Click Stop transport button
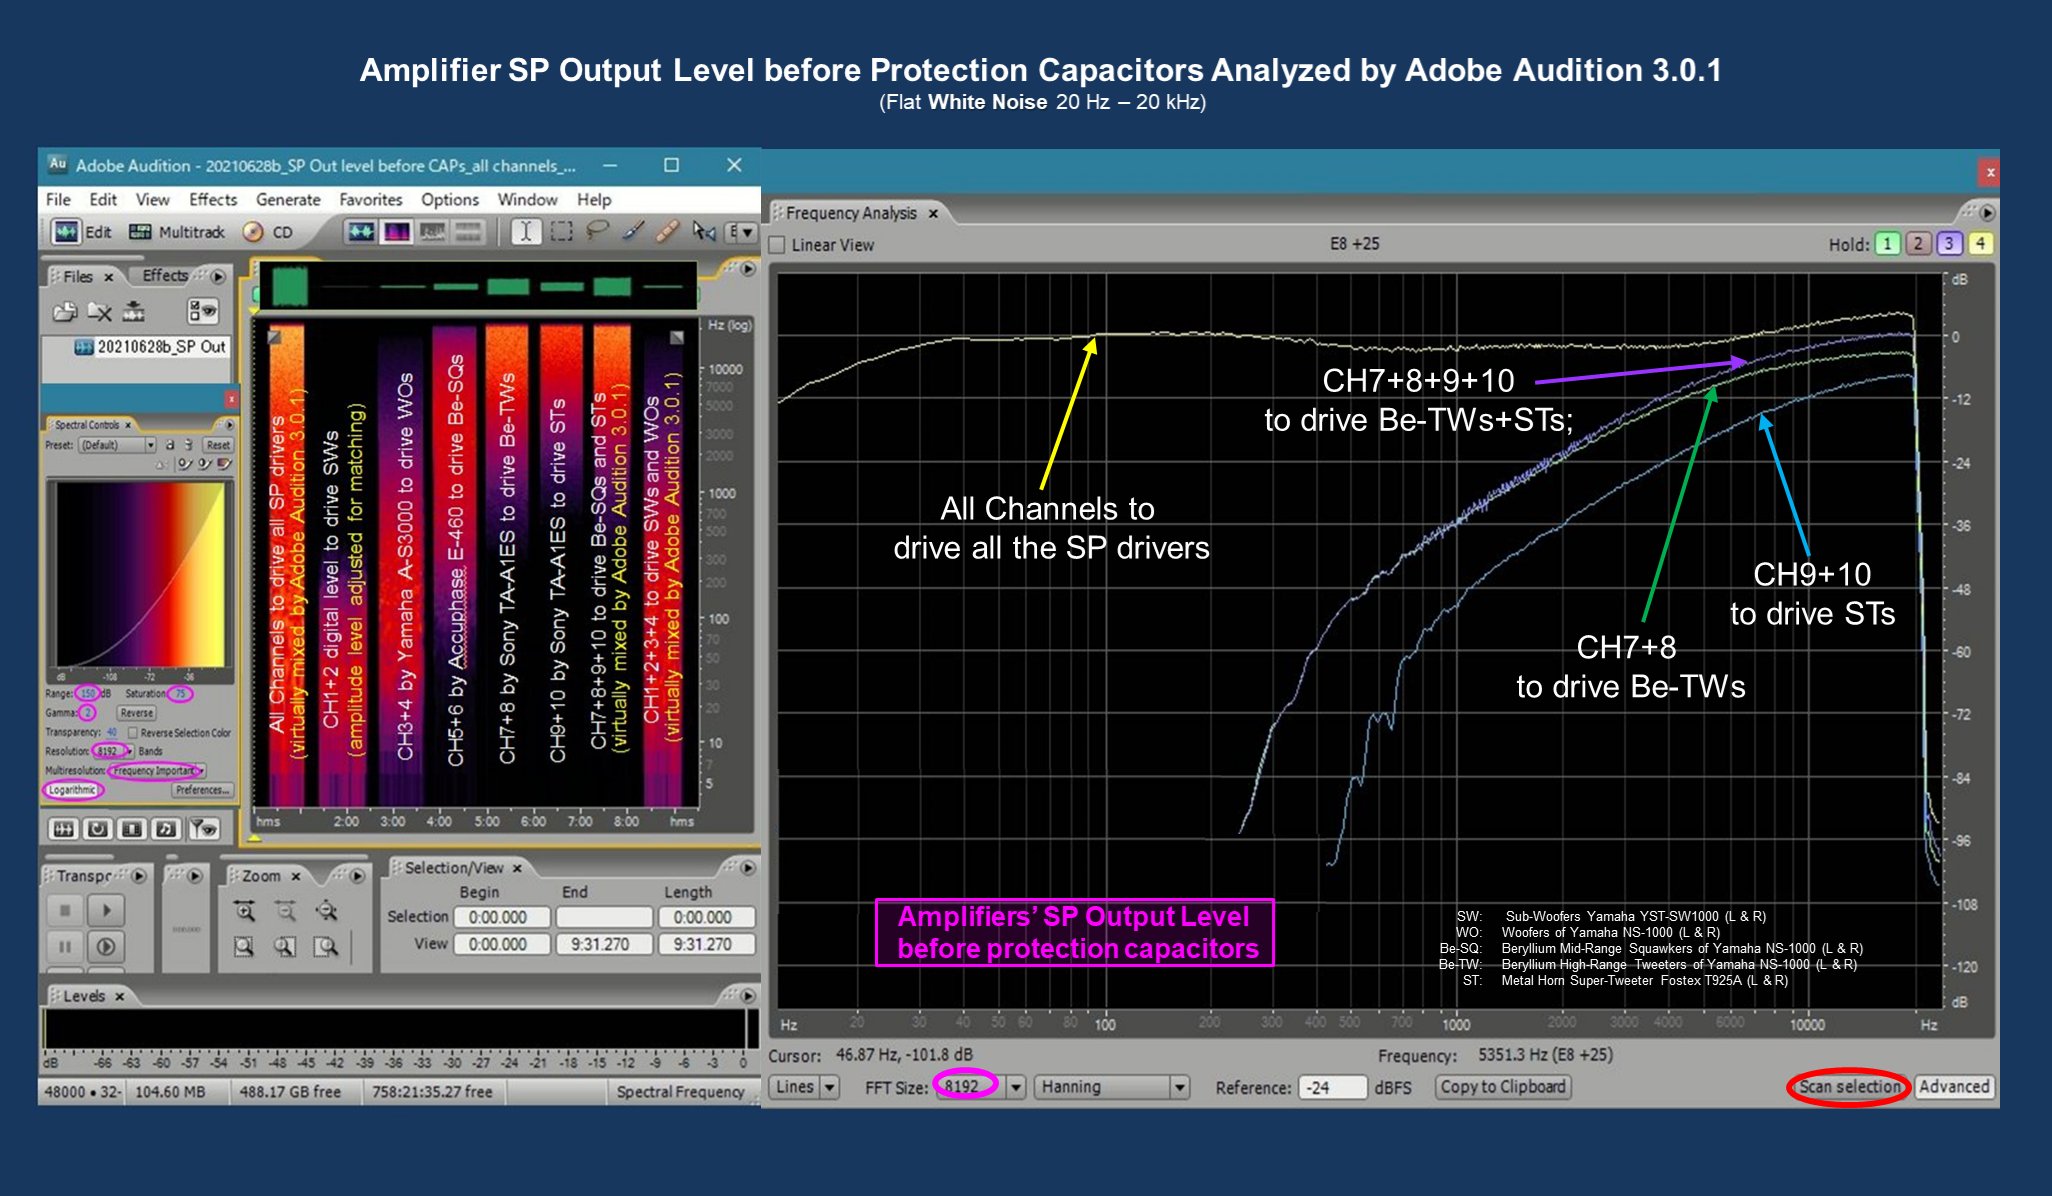Image resolution: width=2052 pixels, height=1196 pixels. (65, 910)
